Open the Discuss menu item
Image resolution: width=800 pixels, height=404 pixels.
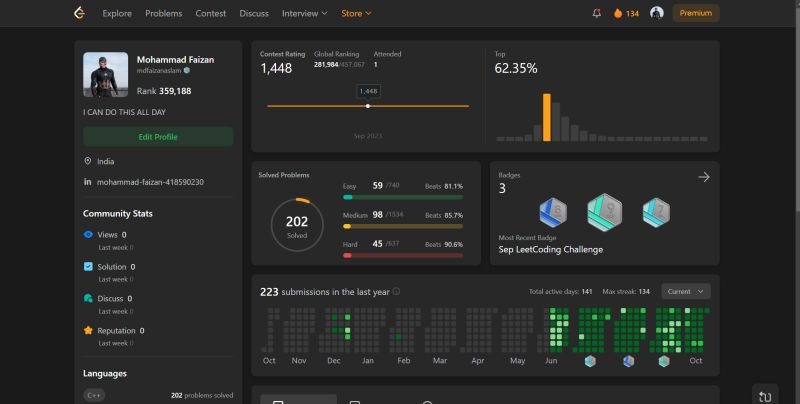(x=254, y=13)
